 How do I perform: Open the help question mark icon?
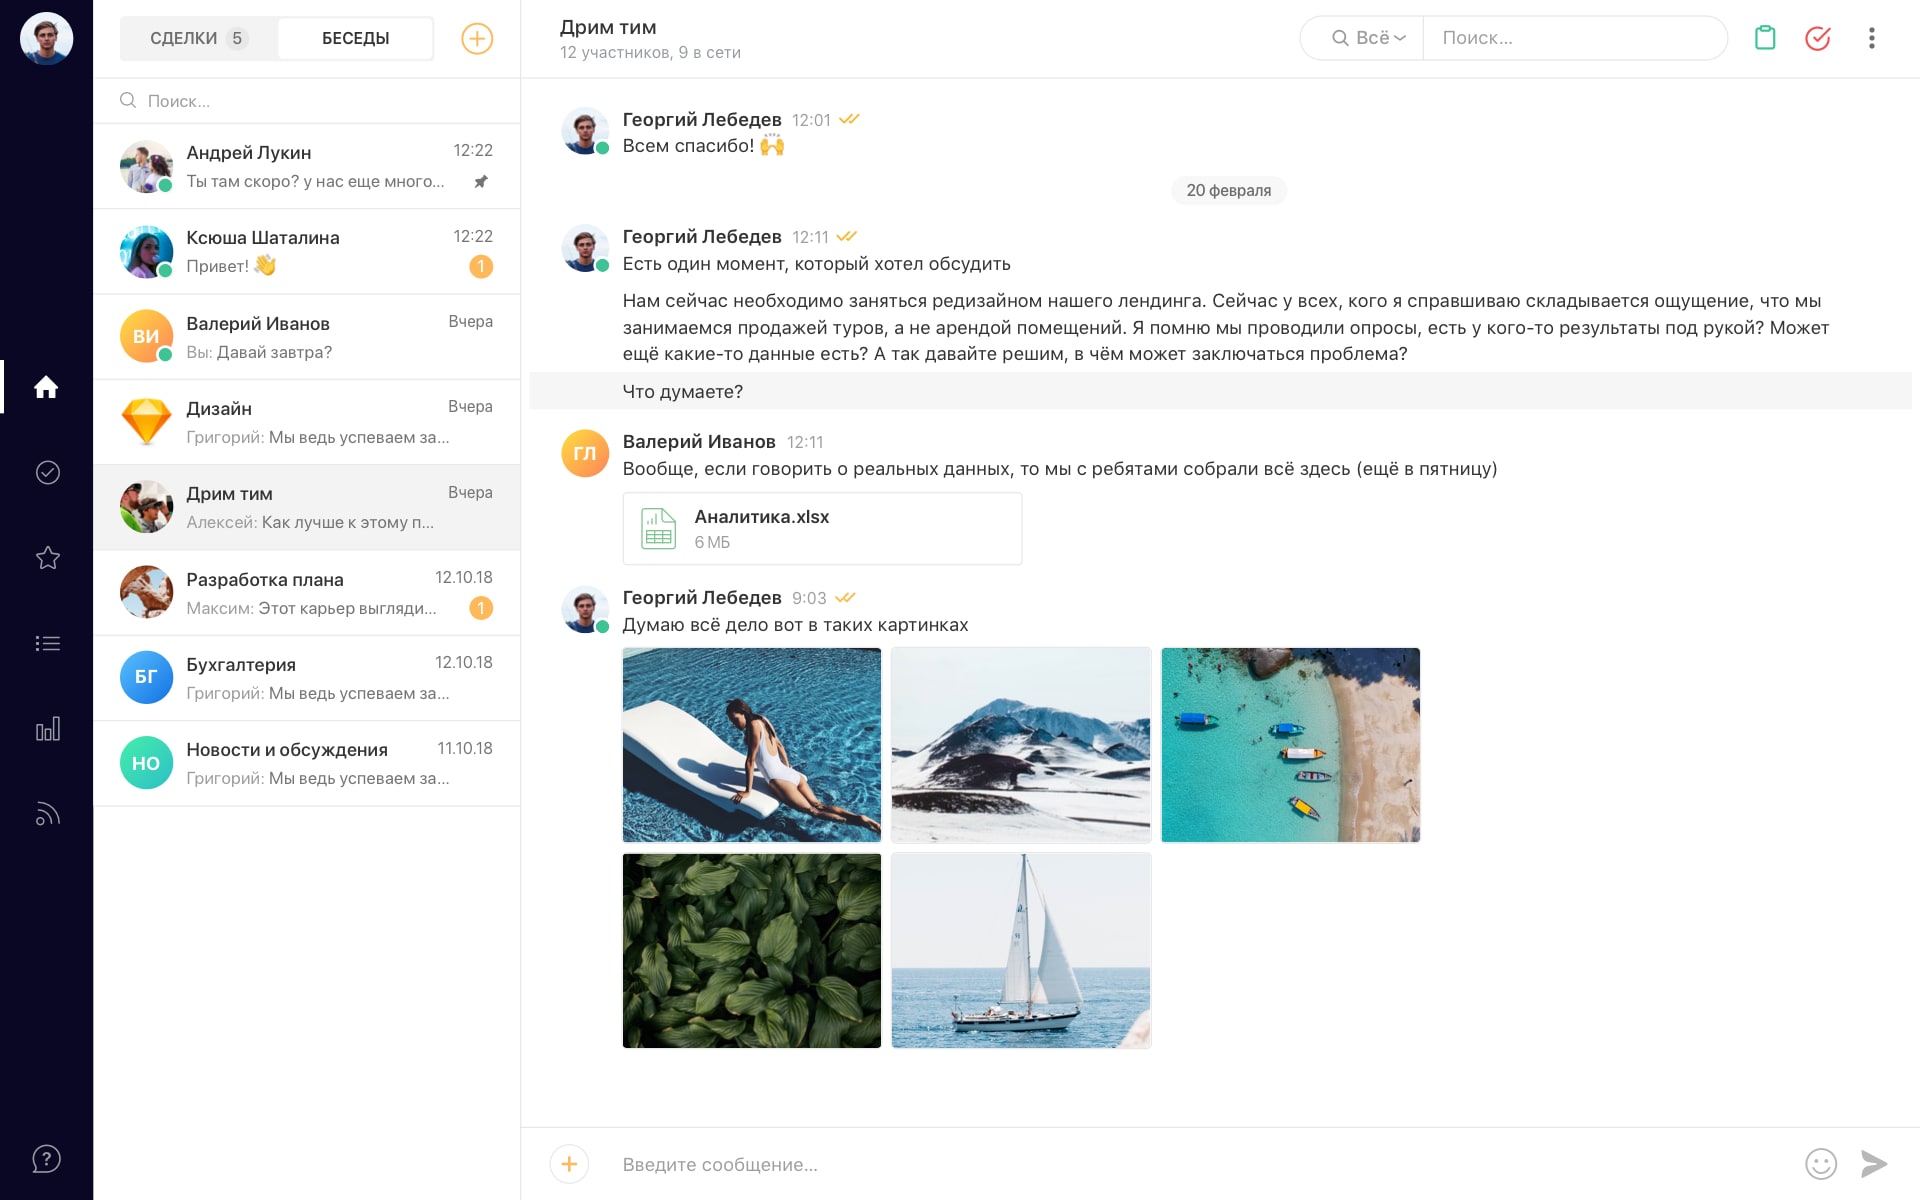pyautogui.click(x=46, y=1159)
